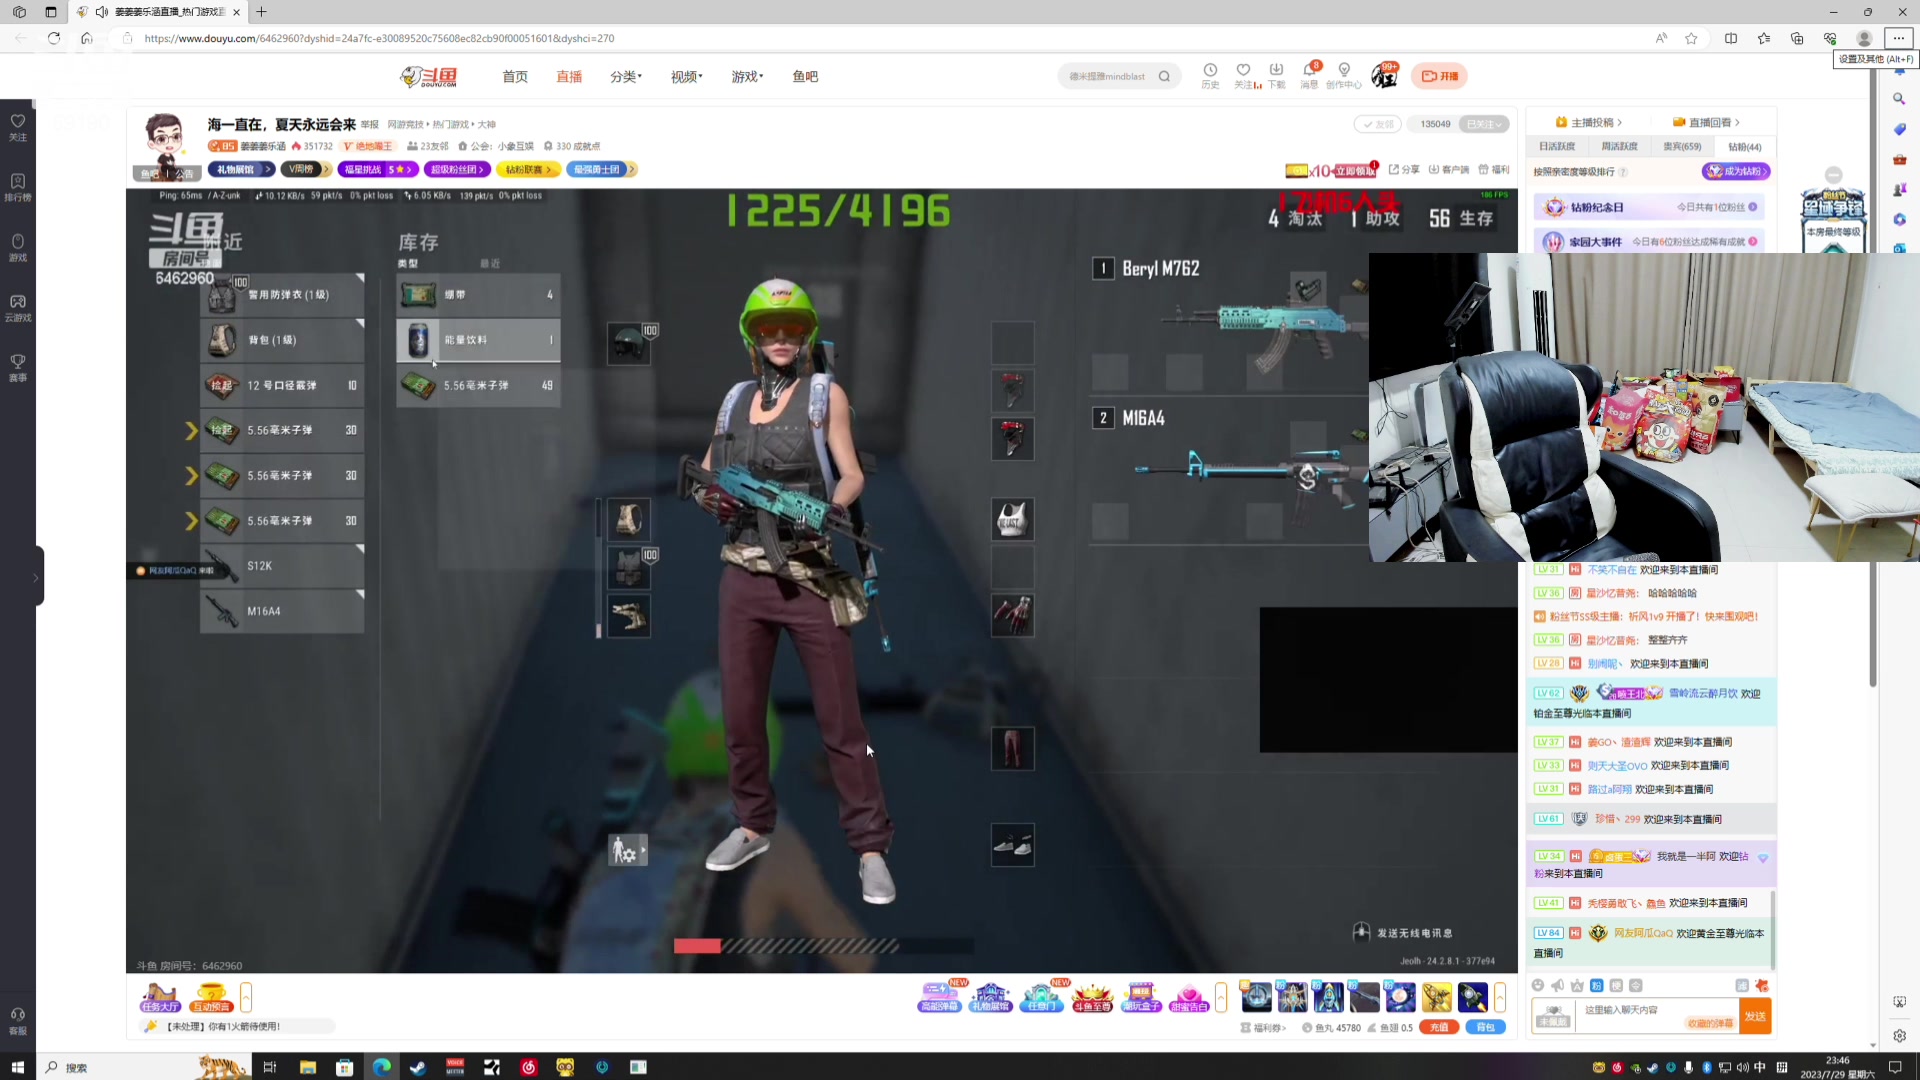Open Windows Start menu

point(17,1067)
